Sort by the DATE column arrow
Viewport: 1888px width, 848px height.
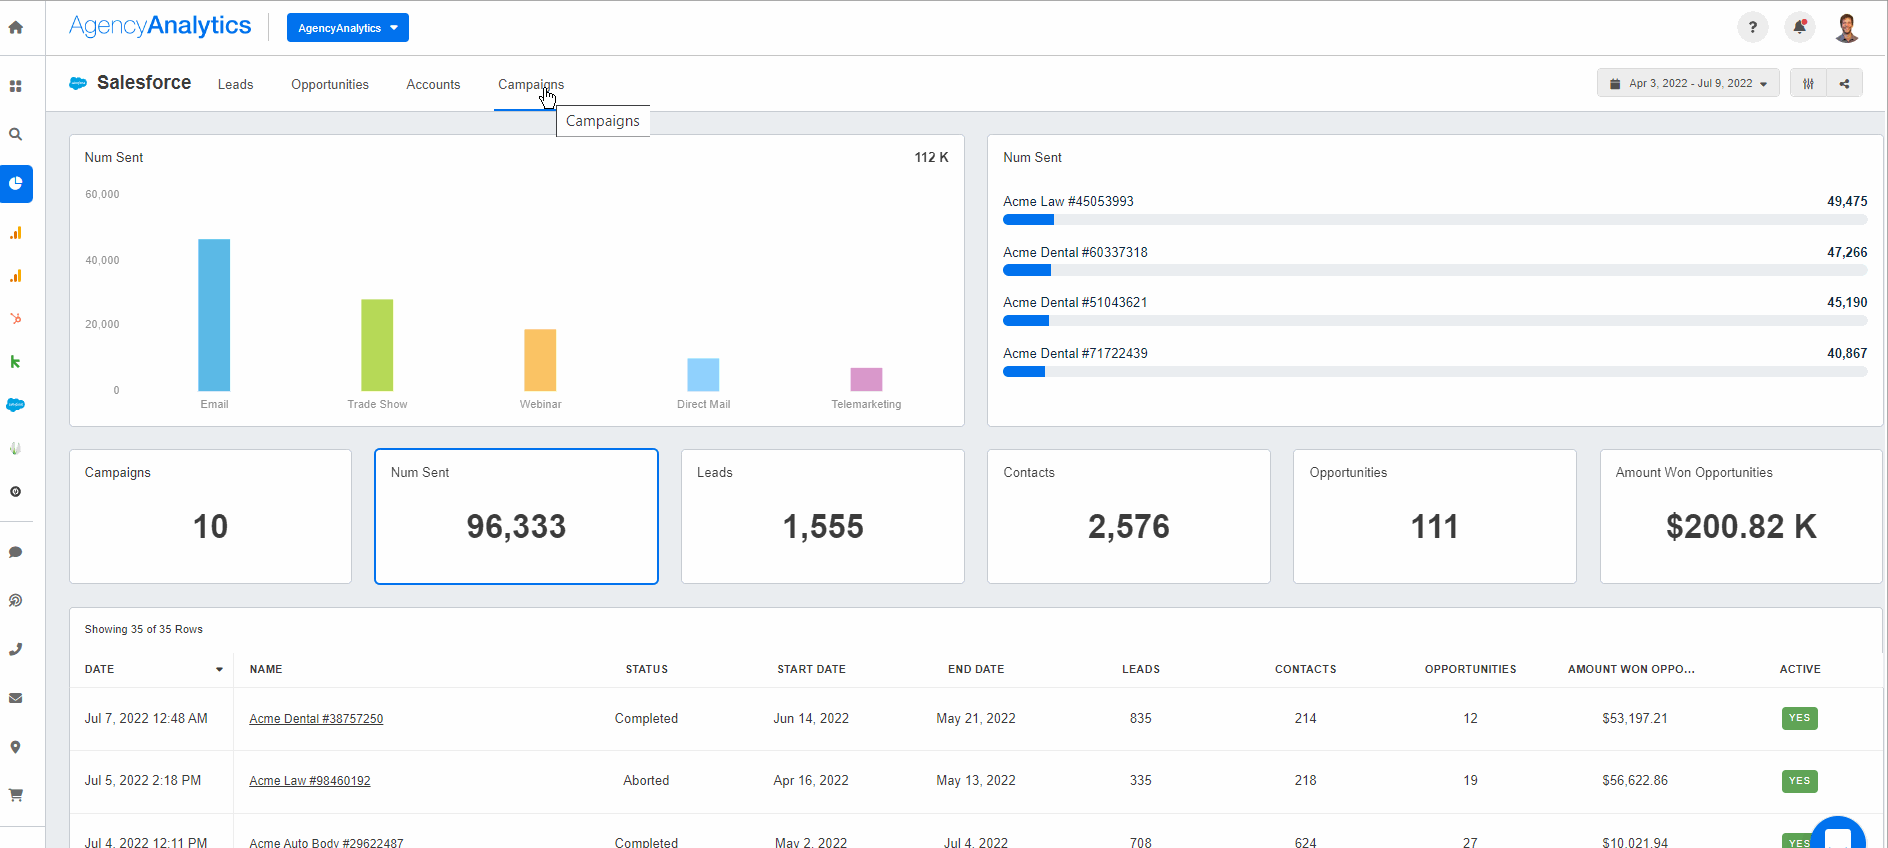click(x=219, y=670)
